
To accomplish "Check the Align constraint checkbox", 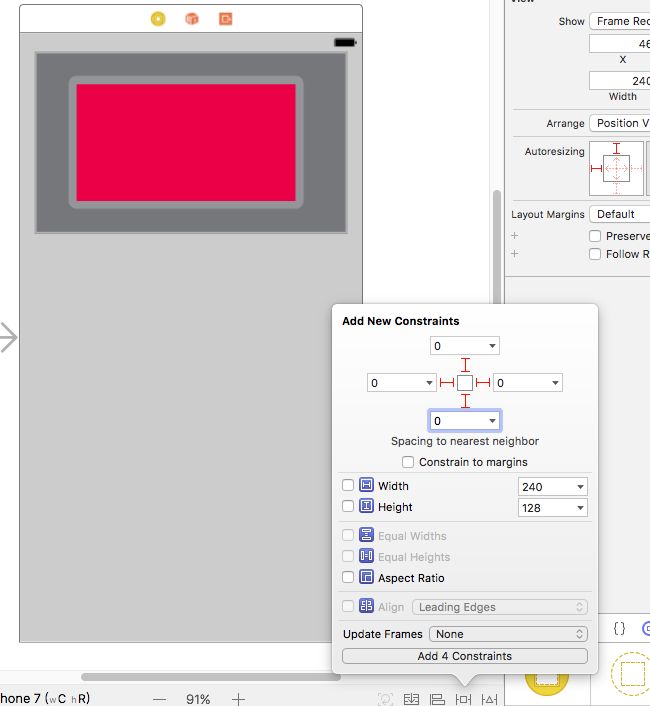I will tap(348, 606).
